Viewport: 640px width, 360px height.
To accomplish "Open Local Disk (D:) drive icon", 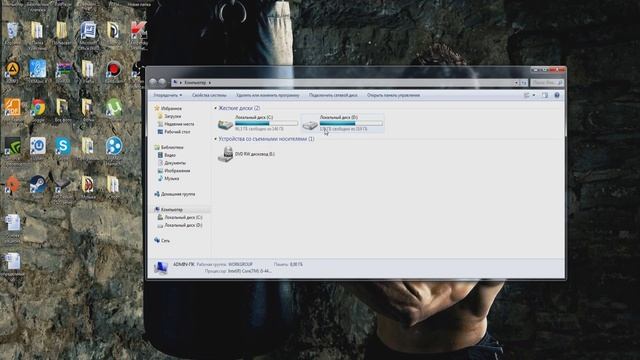I will 310,124.
